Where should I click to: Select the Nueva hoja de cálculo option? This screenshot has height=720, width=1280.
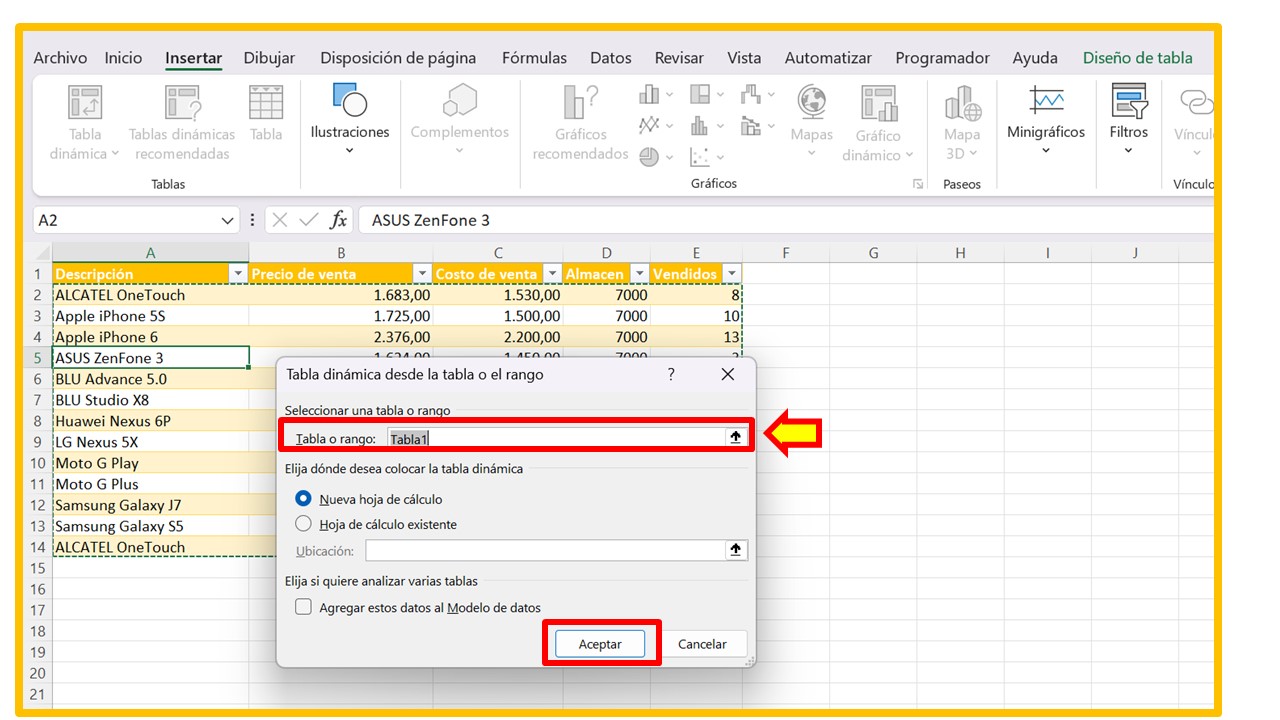[x=303, y=498]
